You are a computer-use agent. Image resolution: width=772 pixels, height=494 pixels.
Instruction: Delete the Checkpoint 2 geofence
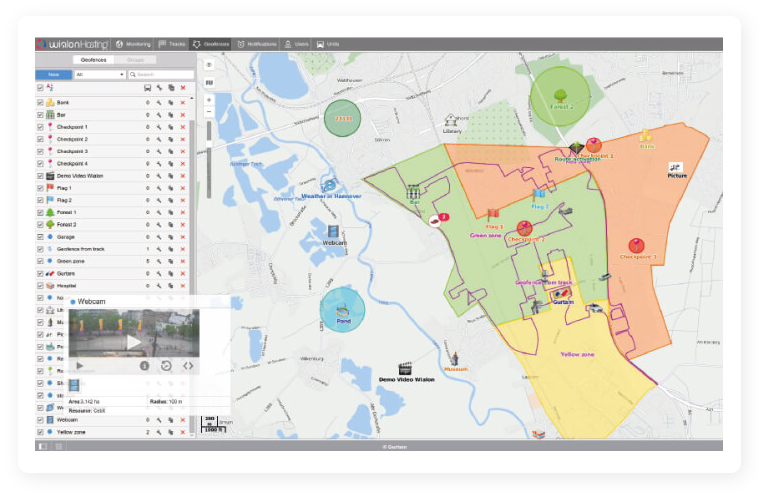[183, 139]
